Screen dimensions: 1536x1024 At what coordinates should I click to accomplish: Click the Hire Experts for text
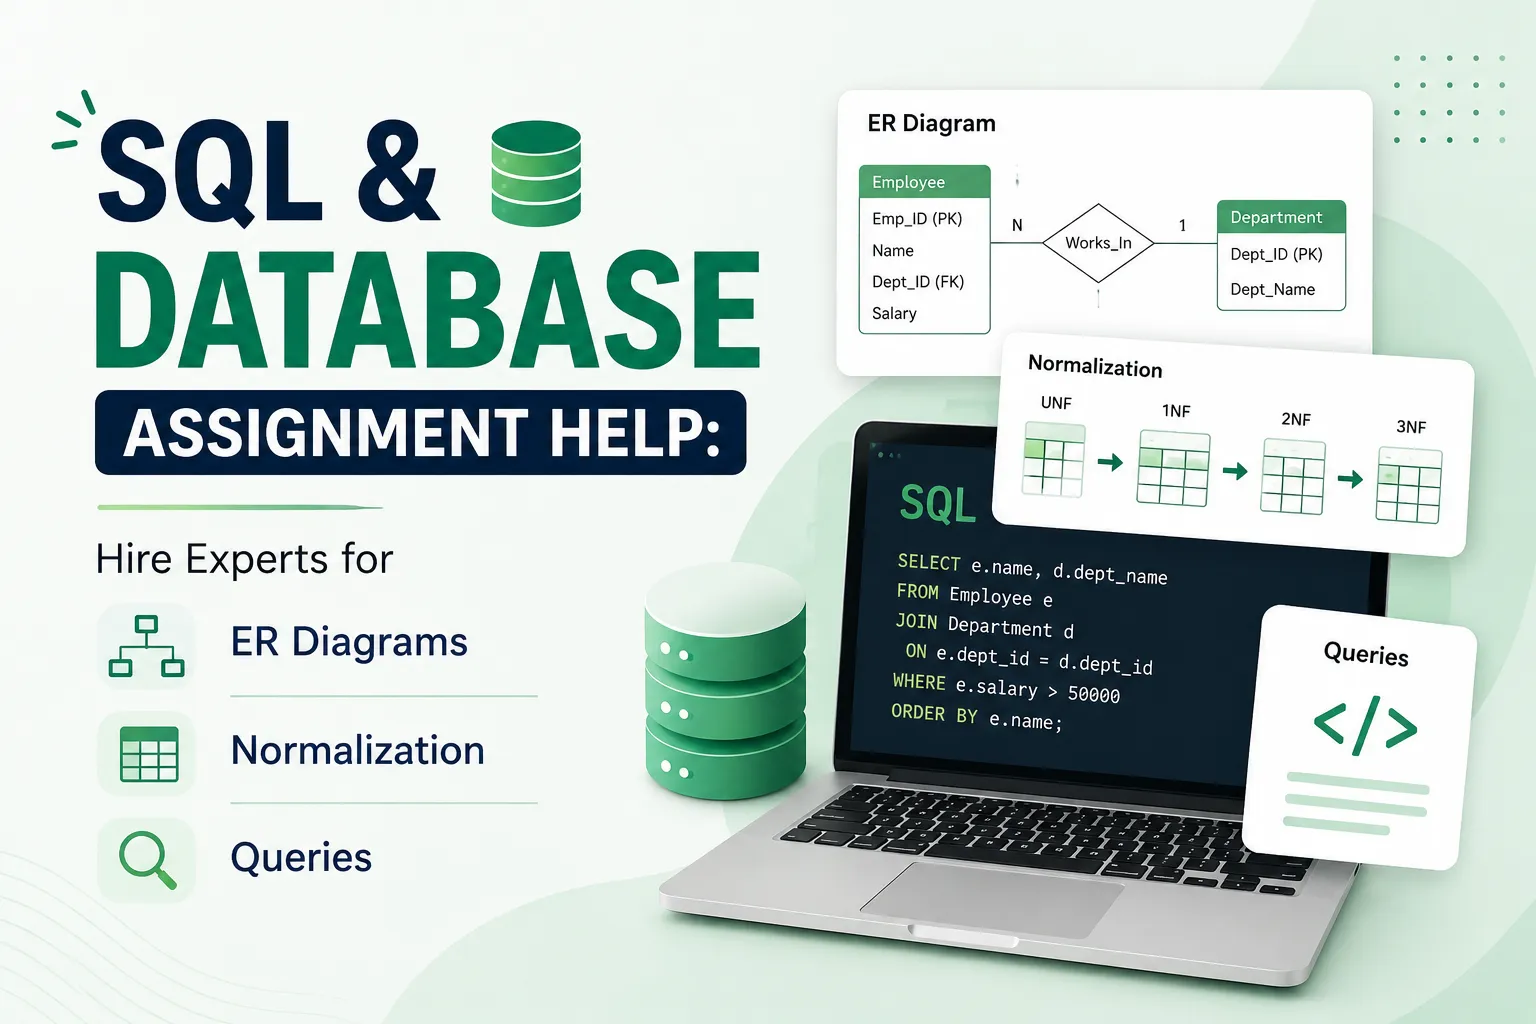coord(244,559)
